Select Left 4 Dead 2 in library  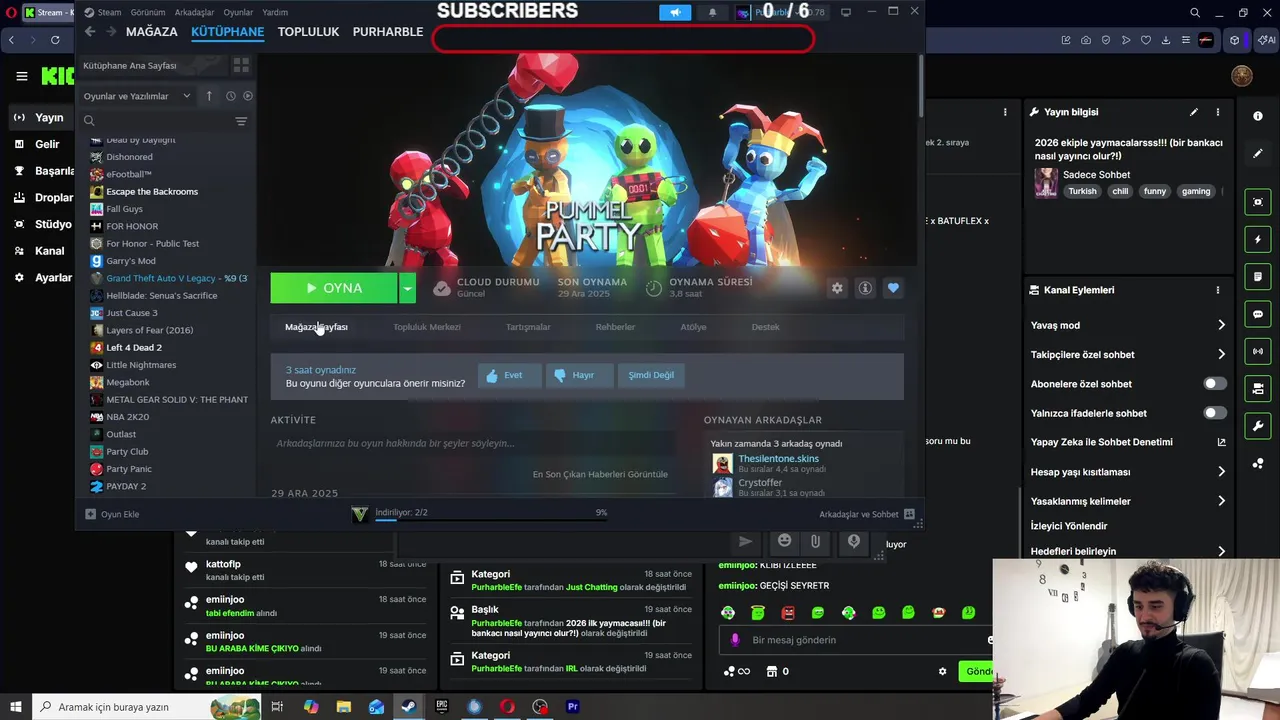click(x=134, y=347)
